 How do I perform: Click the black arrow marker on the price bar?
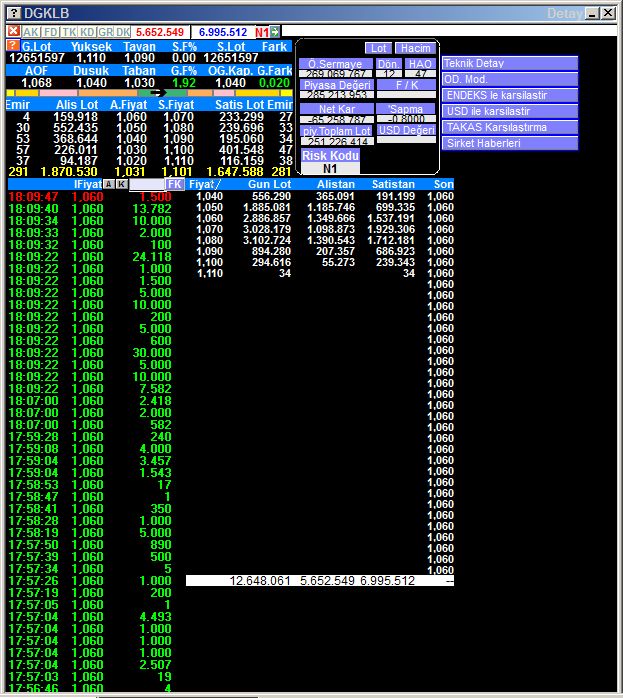[x=158, y=93]
